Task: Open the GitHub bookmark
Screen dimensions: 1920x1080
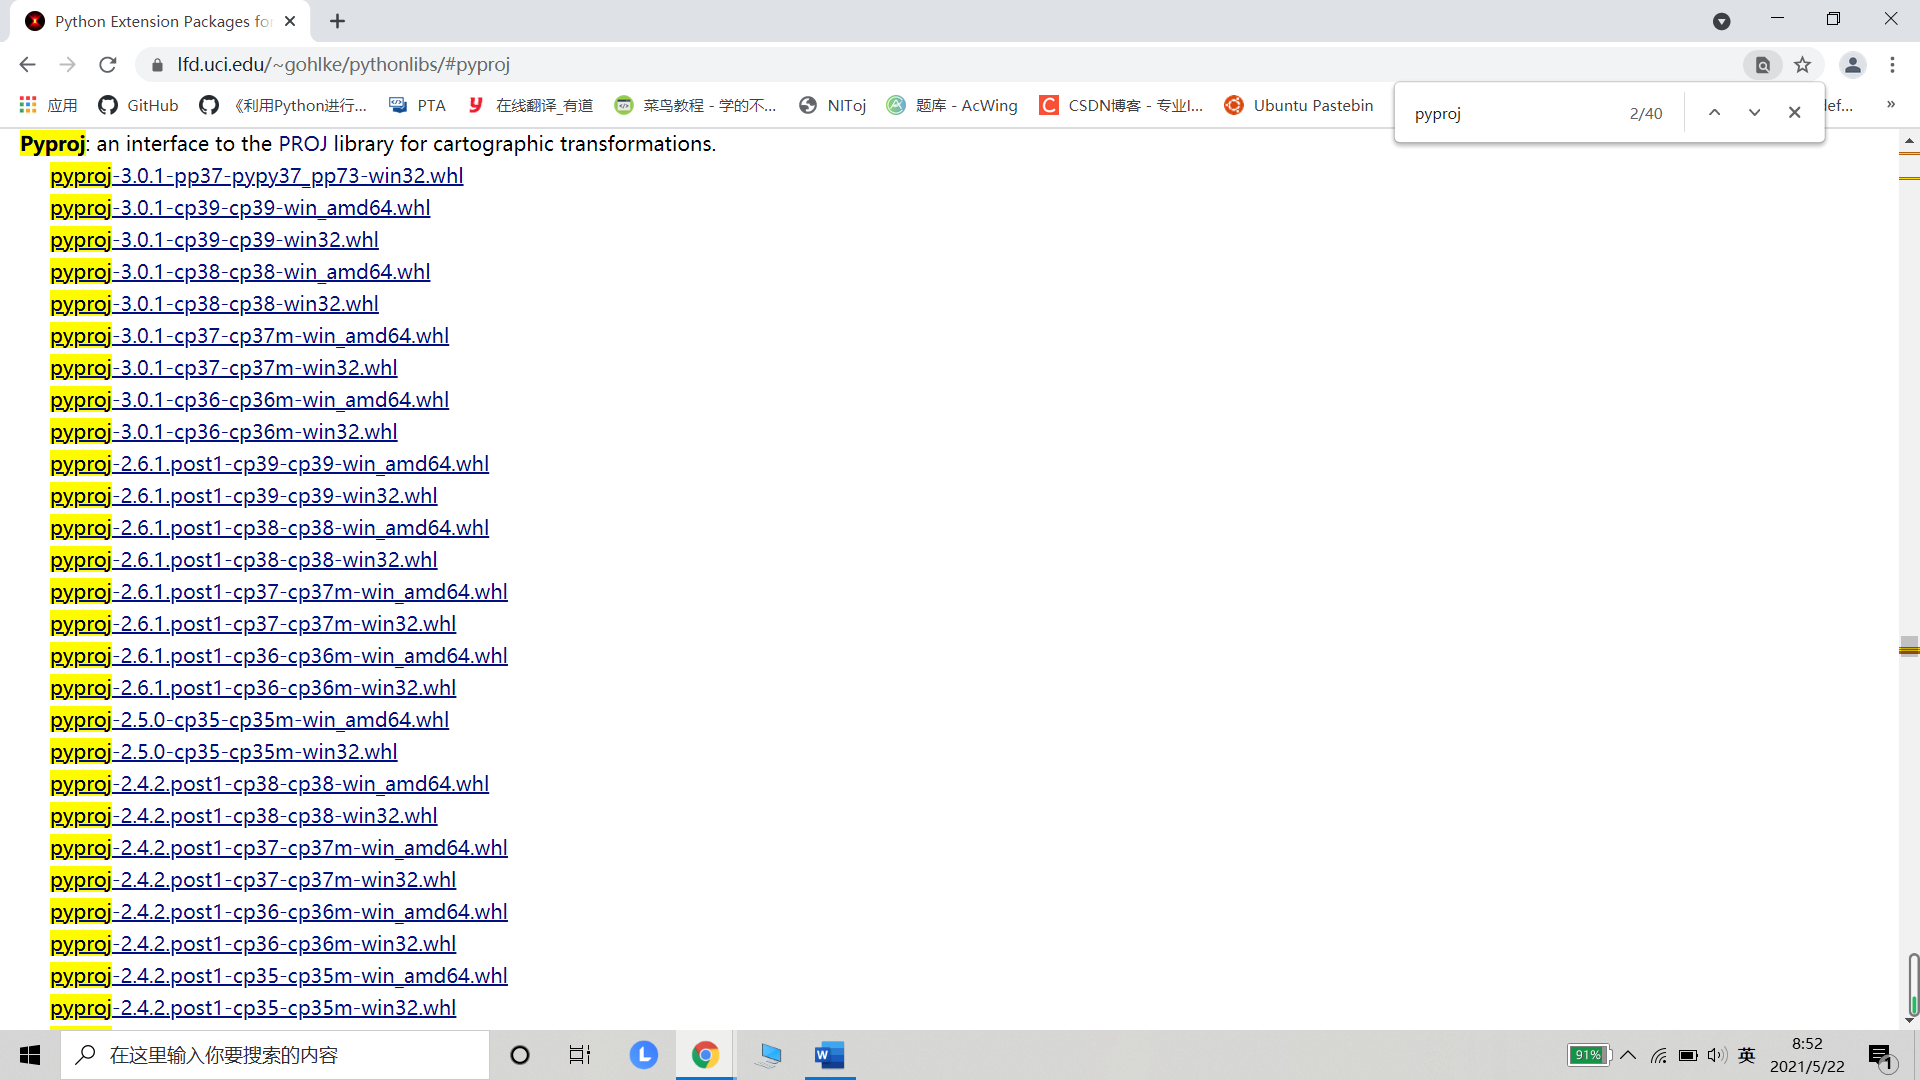Action: 137,104
